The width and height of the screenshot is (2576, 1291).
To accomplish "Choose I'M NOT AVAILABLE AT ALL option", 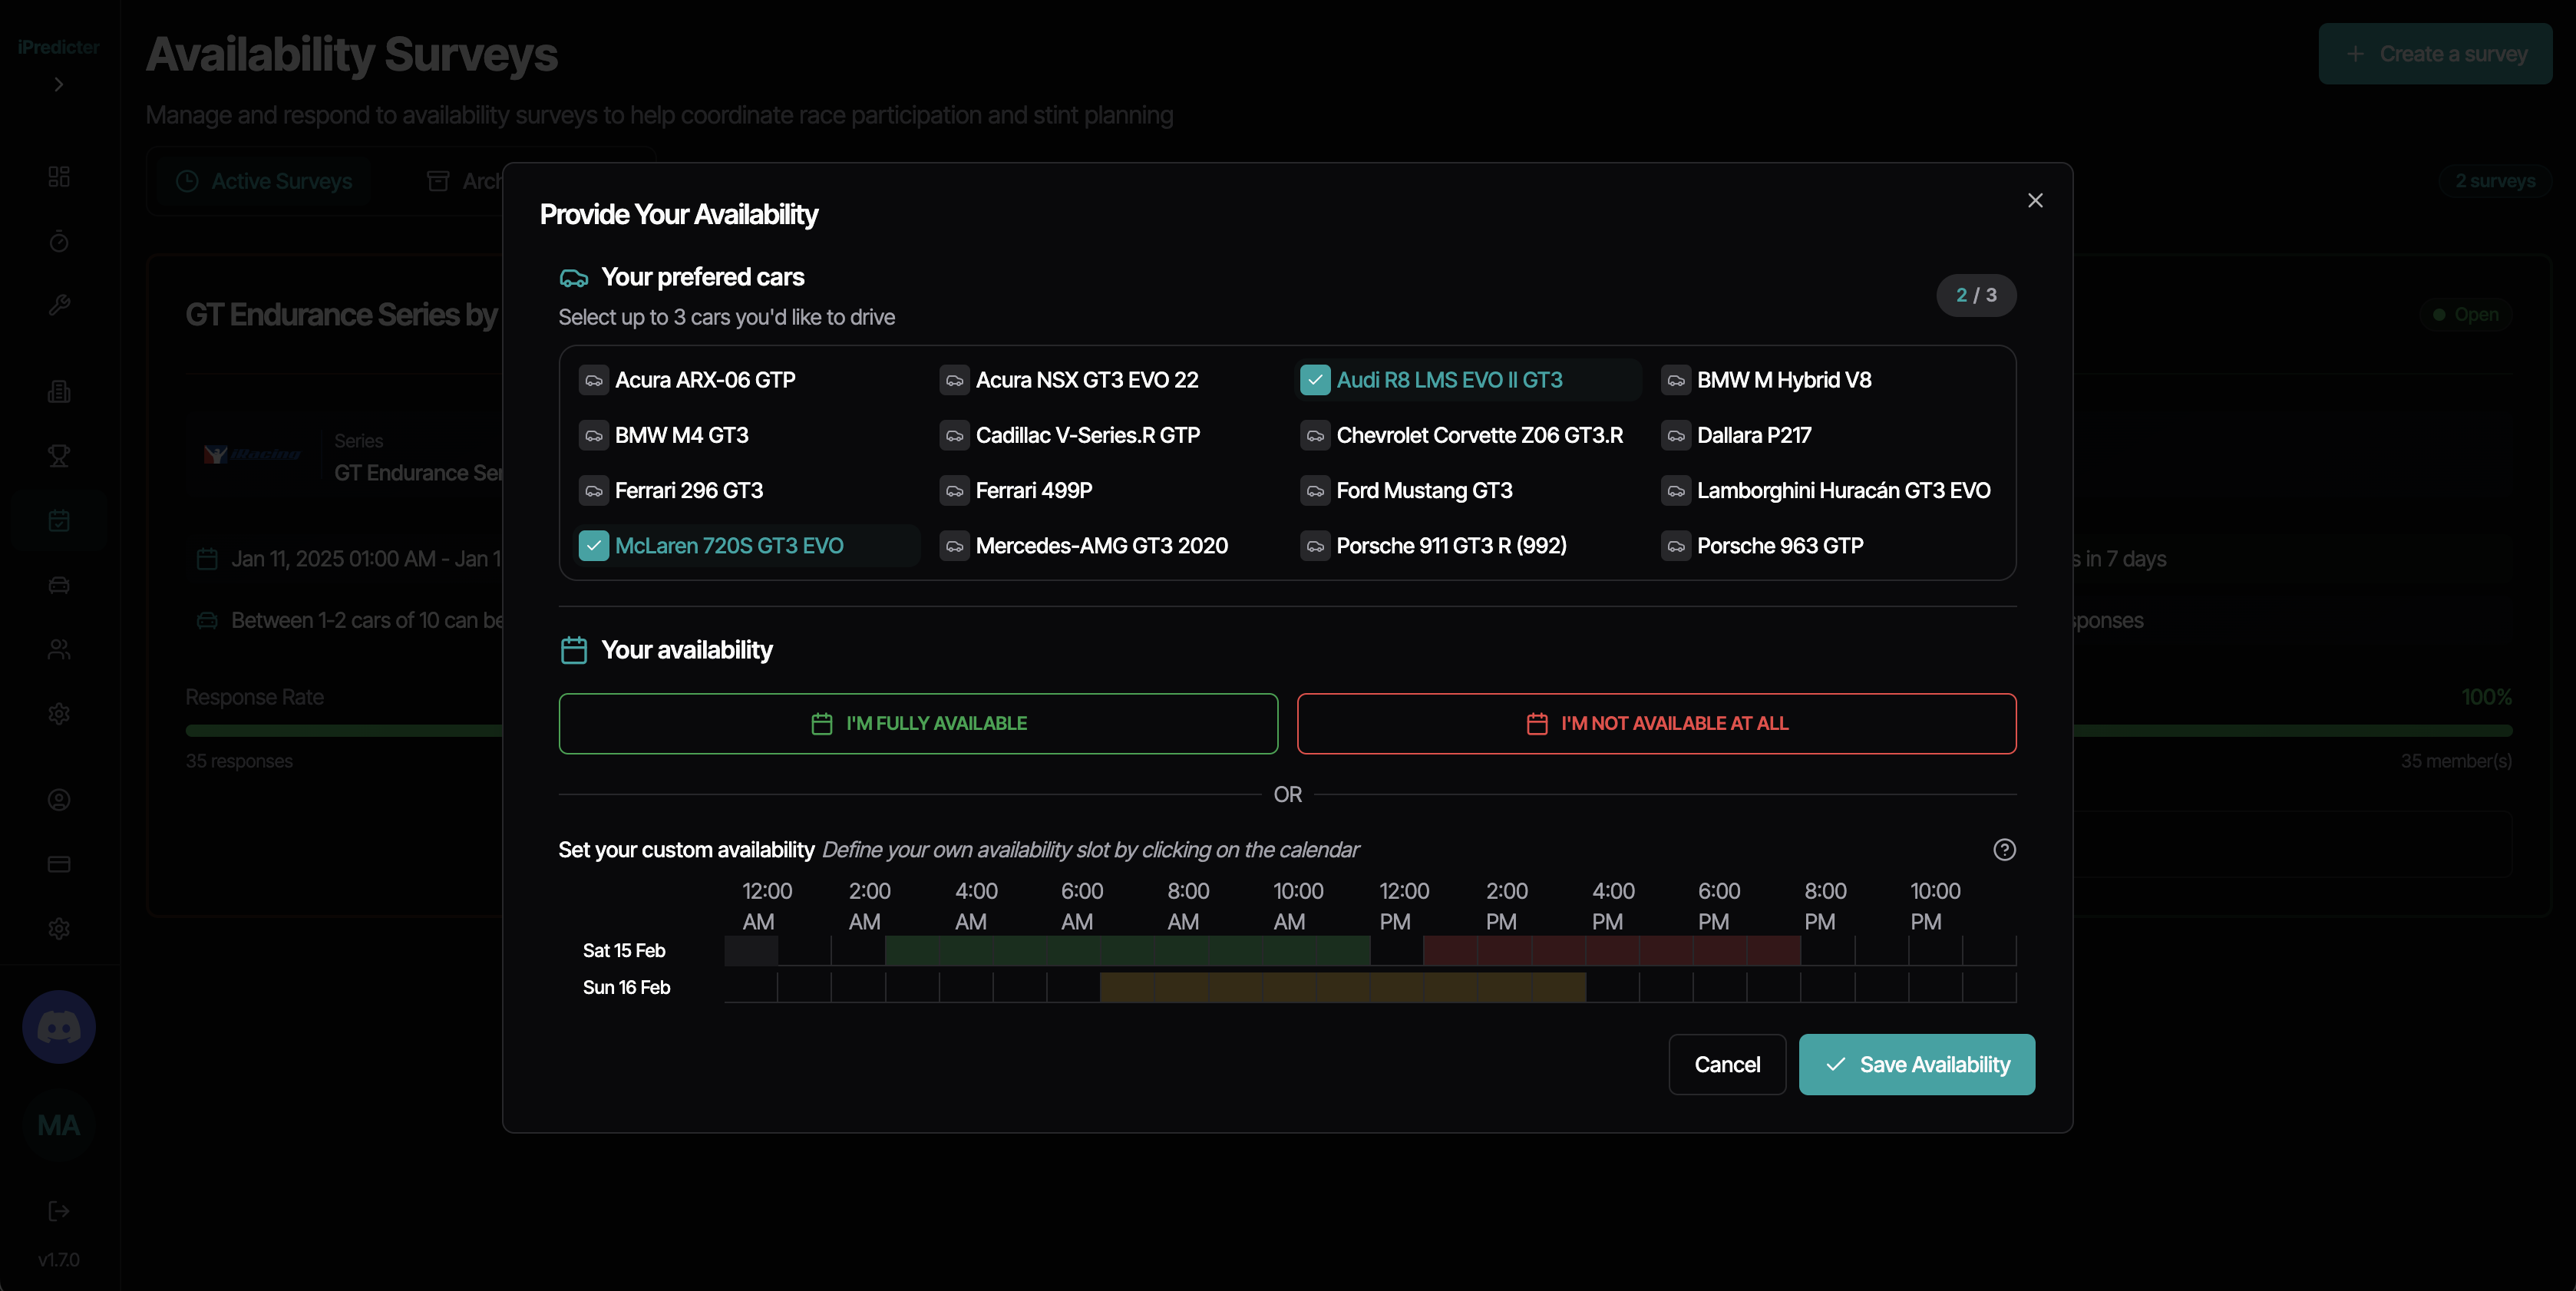I will pos(1656,723).
